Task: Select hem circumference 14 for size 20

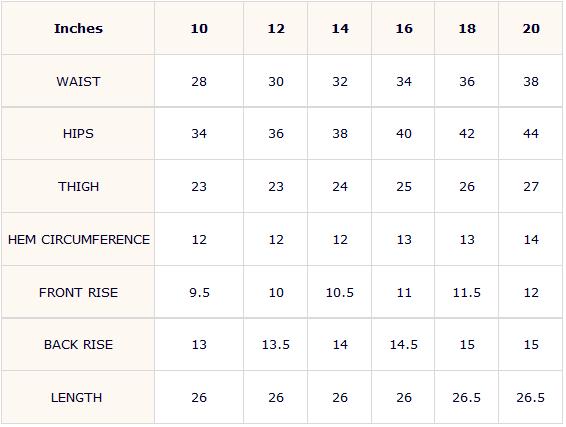Action: click(531, 240)
